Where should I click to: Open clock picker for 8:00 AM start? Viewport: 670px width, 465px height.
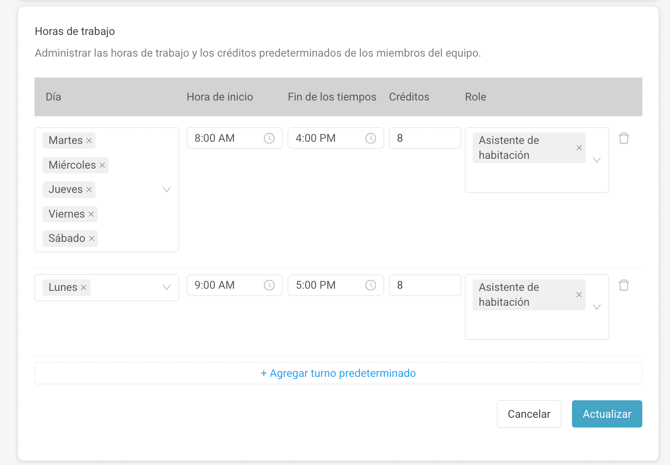pyautogui.click(x=269, y=139)
